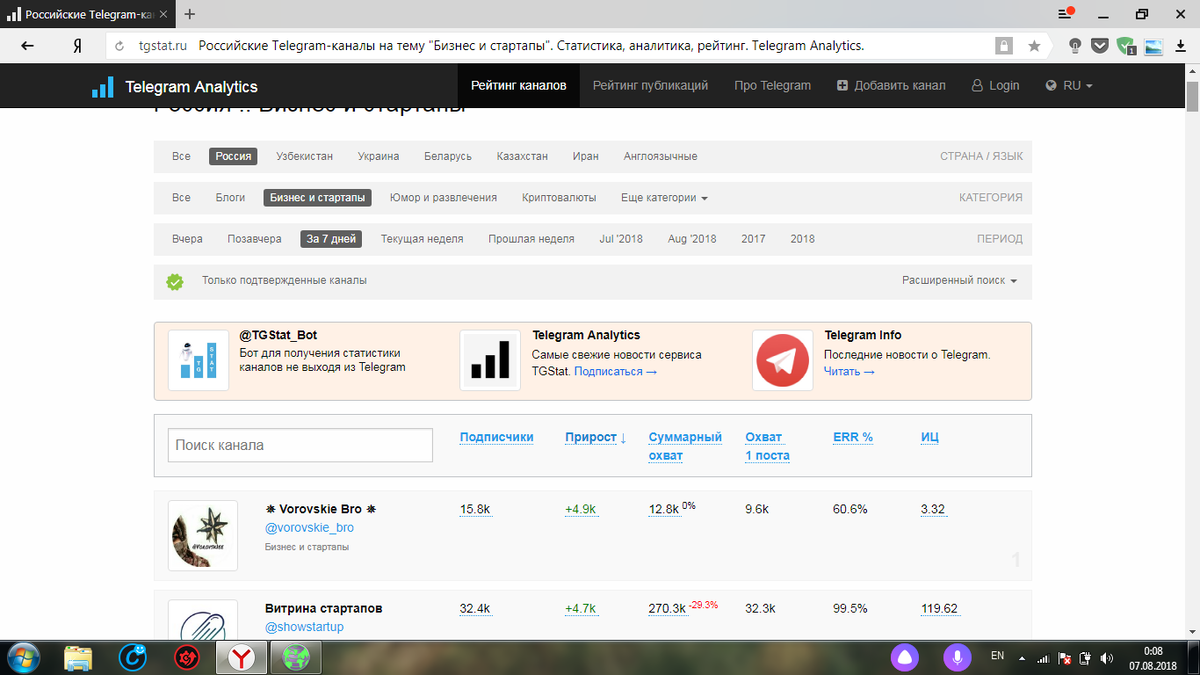Click 'Добавить канал' in the header
1200x675 pixels.
[891, 86]
